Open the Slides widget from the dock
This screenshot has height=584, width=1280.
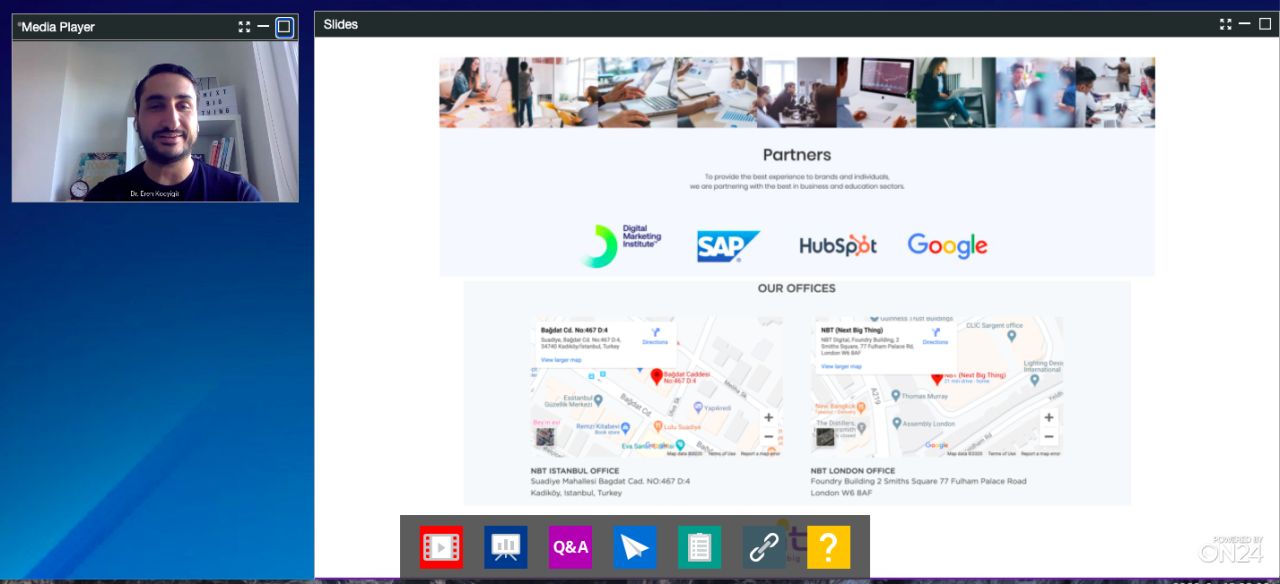point(506,547)
